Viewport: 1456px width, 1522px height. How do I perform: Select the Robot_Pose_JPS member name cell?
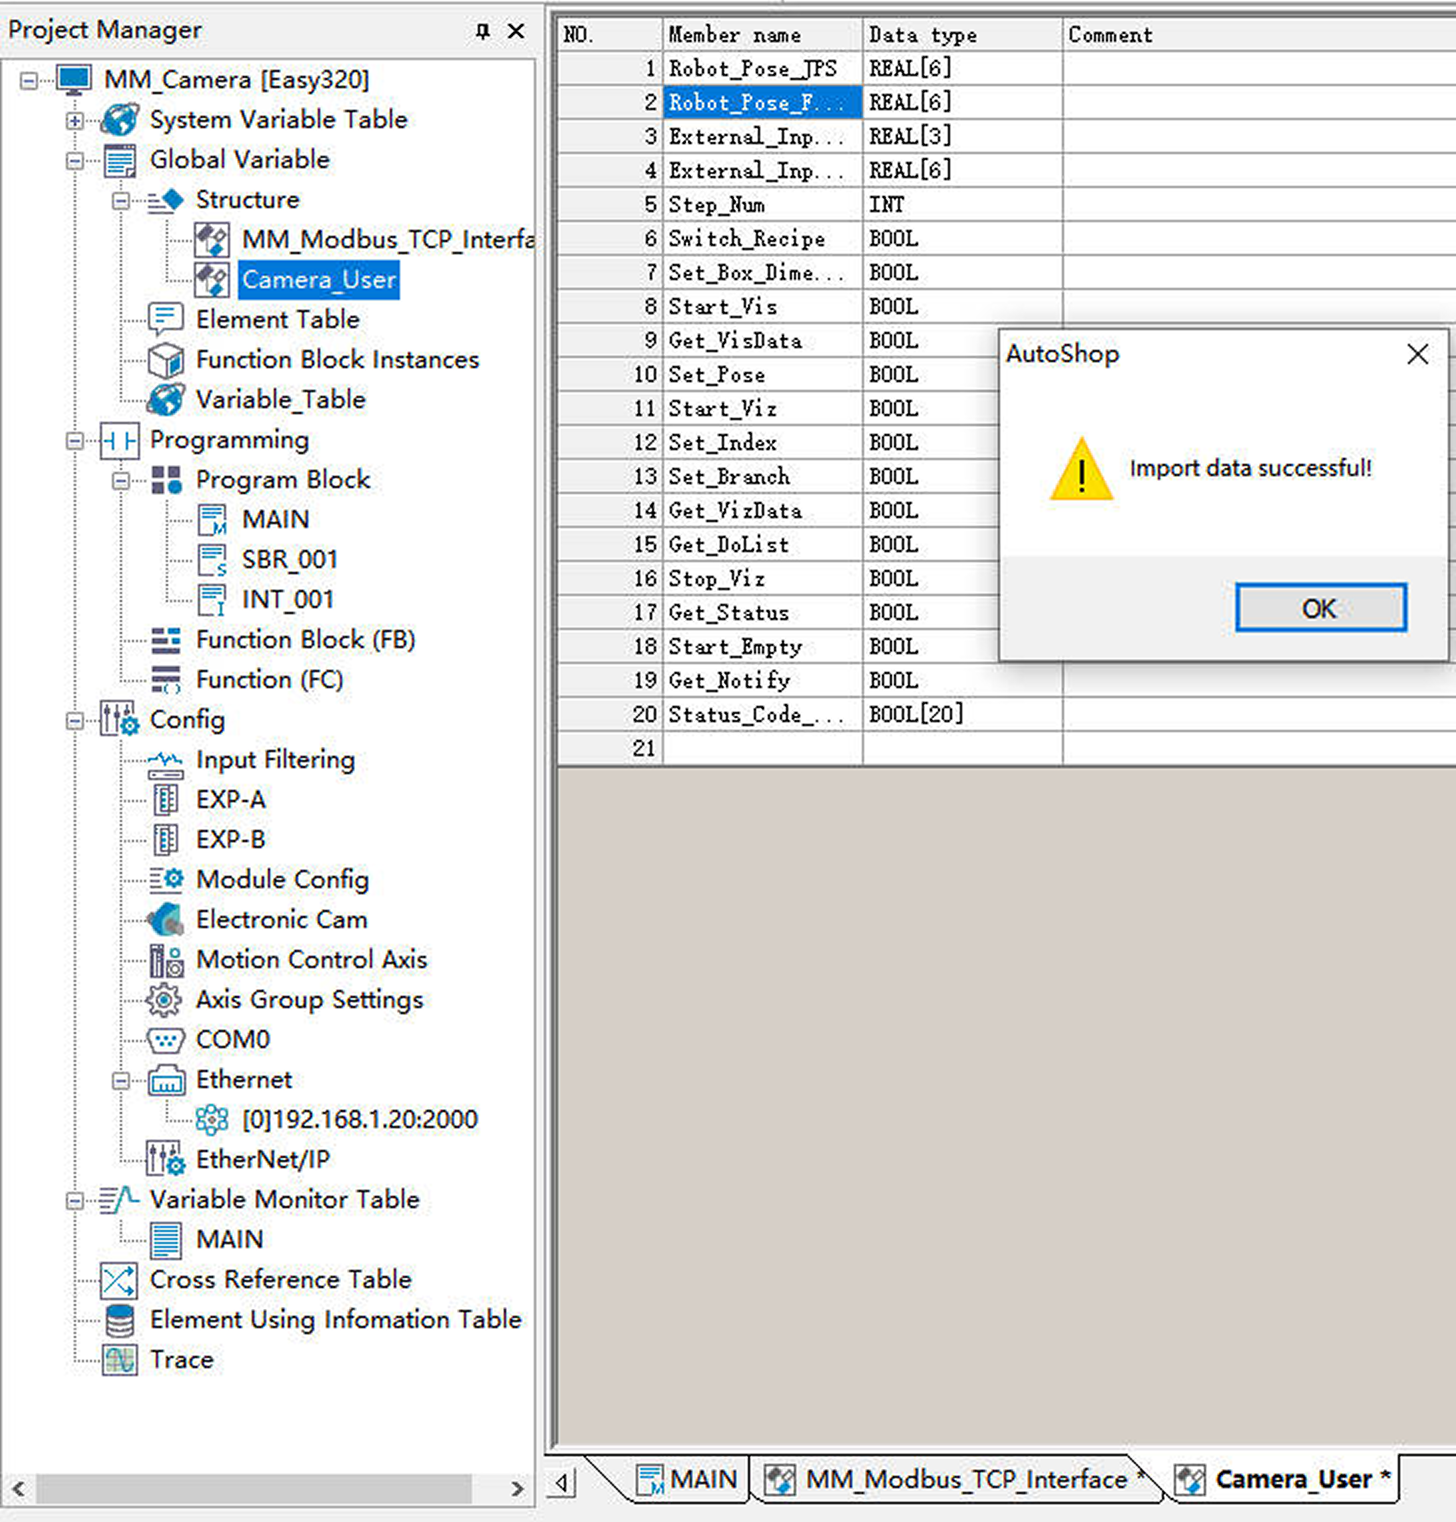(x=762, y=68)
